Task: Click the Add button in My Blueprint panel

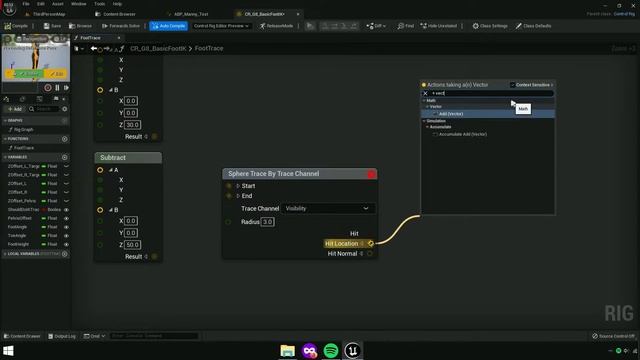Action: tap(15, 109)
